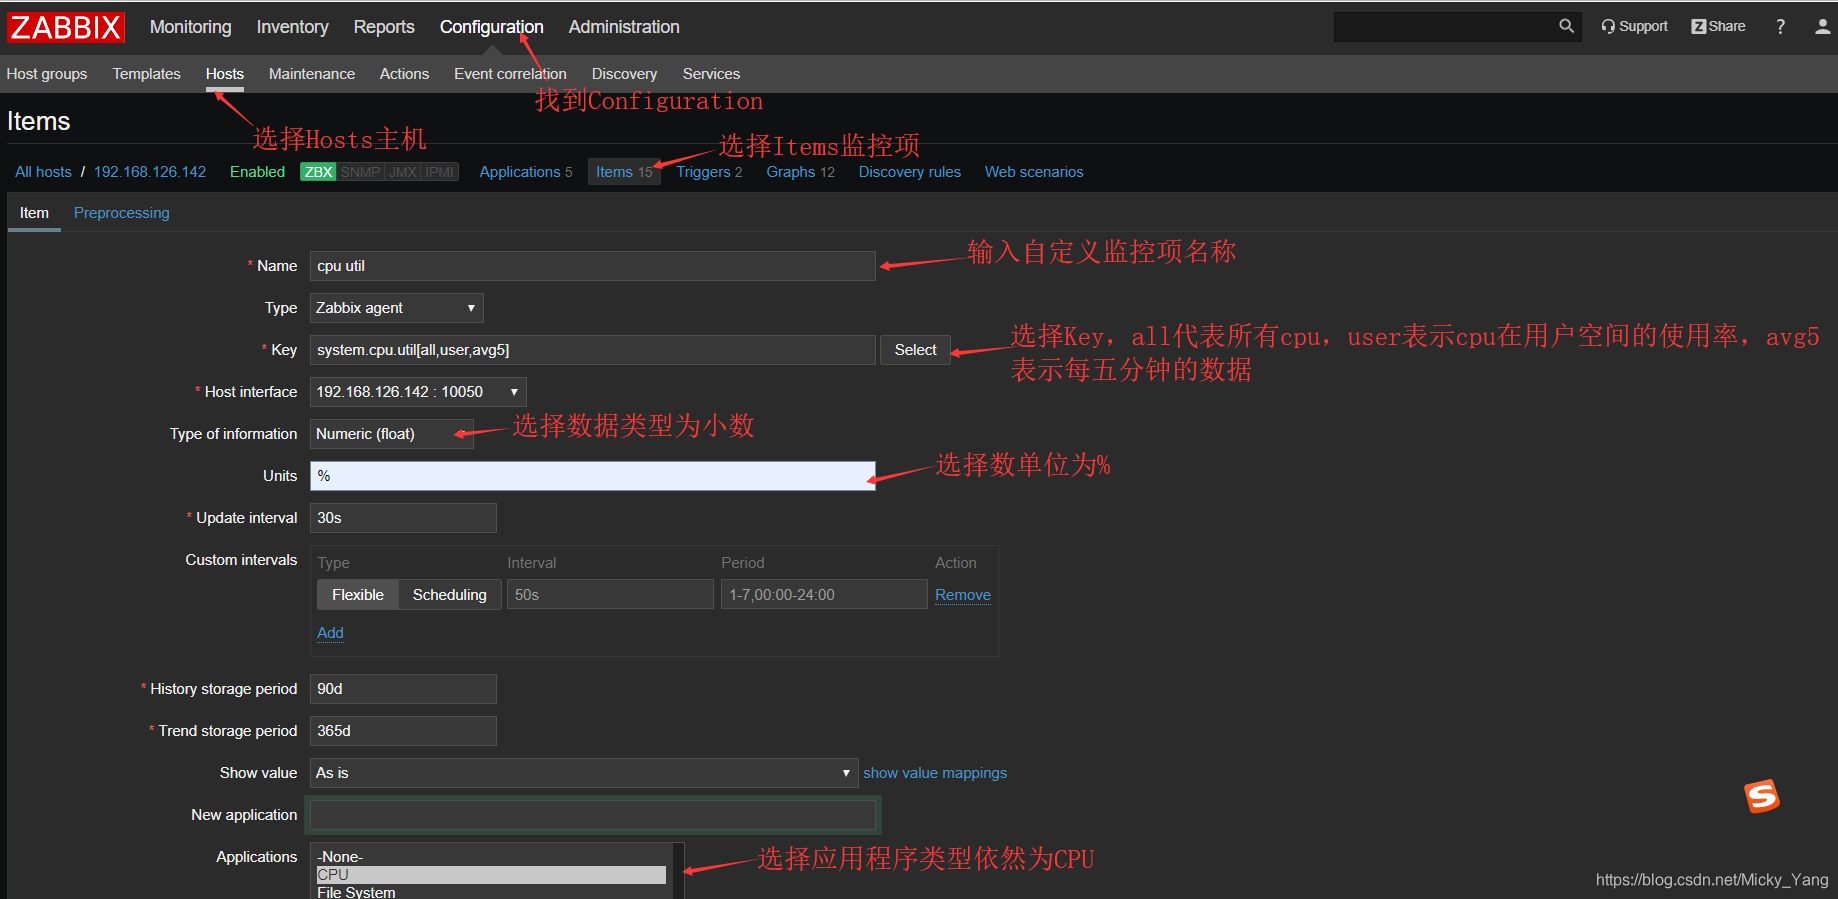Open the user profile icon
This screenshot has width=1838, height=899.
click(x=1823, y=26)
